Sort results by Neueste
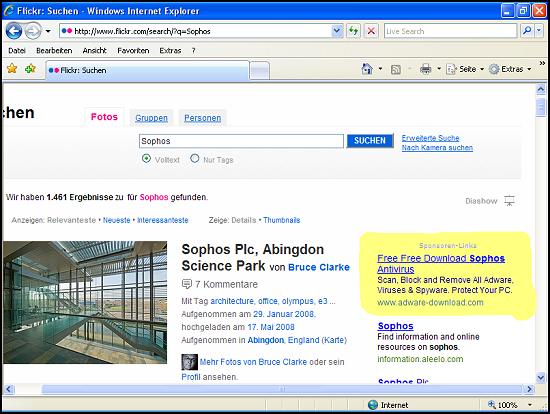This screenshot has width=550, height=414. [116, 220]
